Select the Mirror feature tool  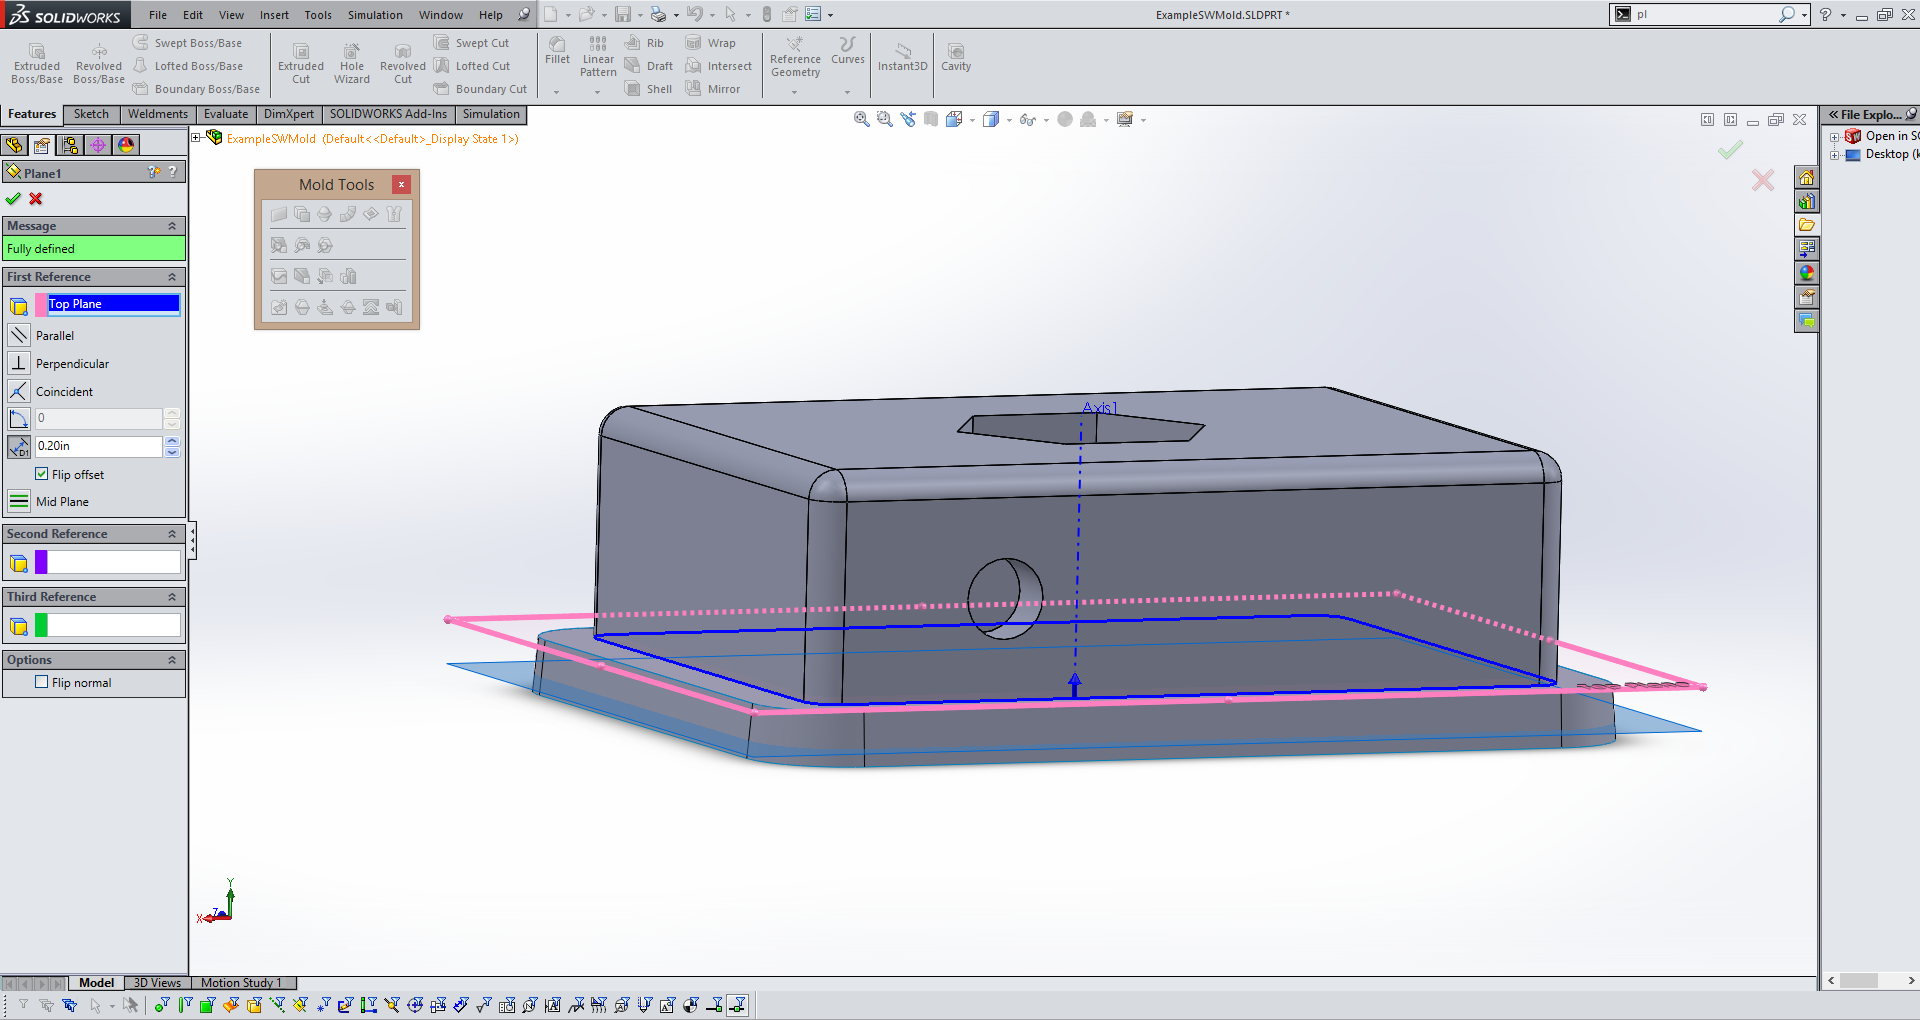(713, 89)
